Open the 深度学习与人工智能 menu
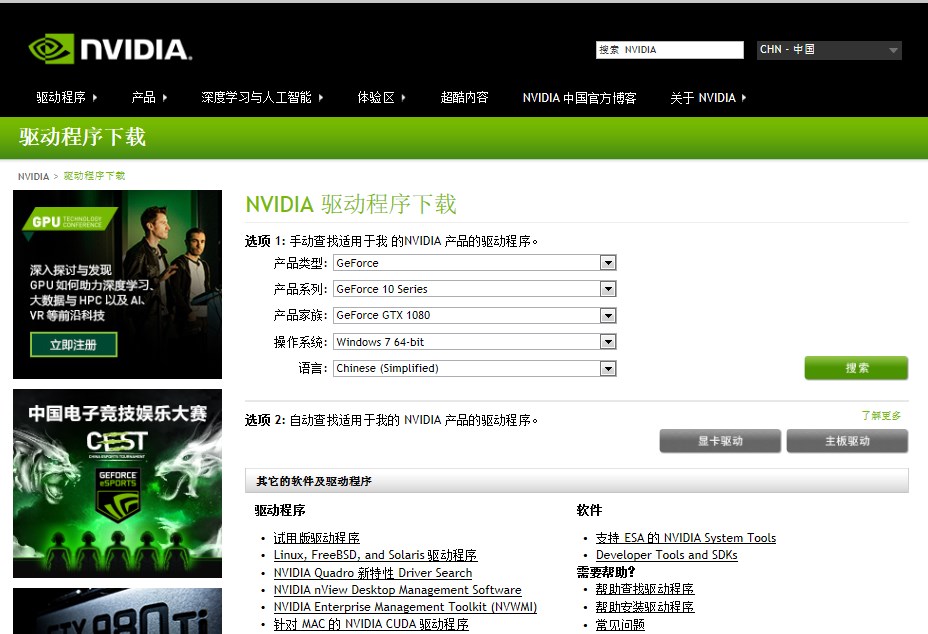928x634 pixels. [262, 98]
